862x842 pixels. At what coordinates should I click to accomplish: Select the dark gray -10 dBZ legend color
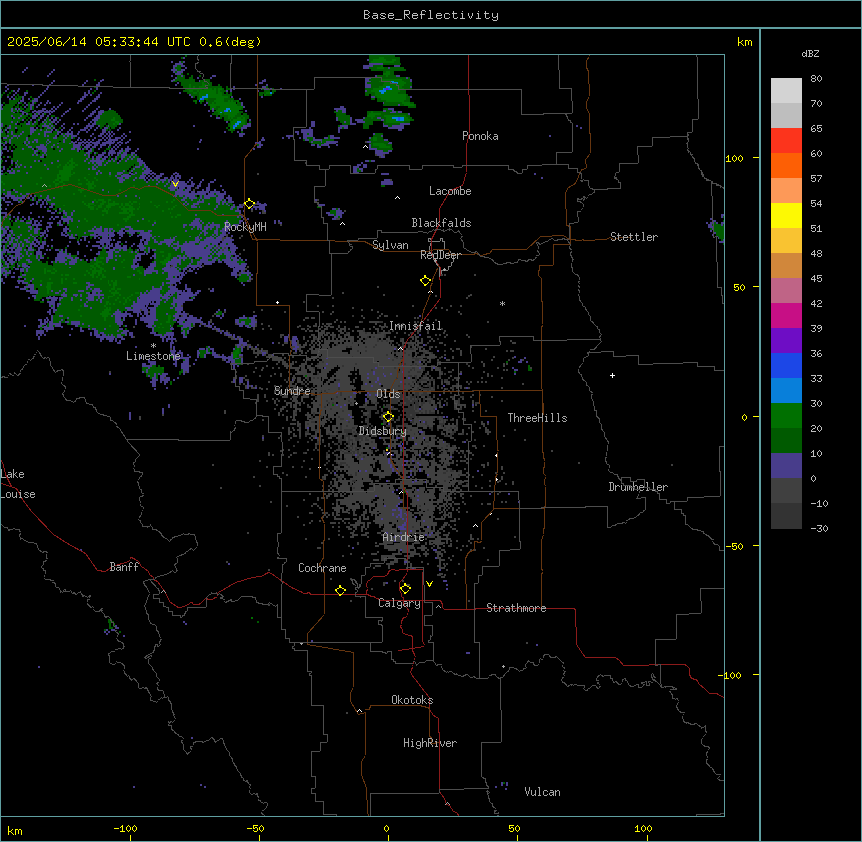pos(786,516)
